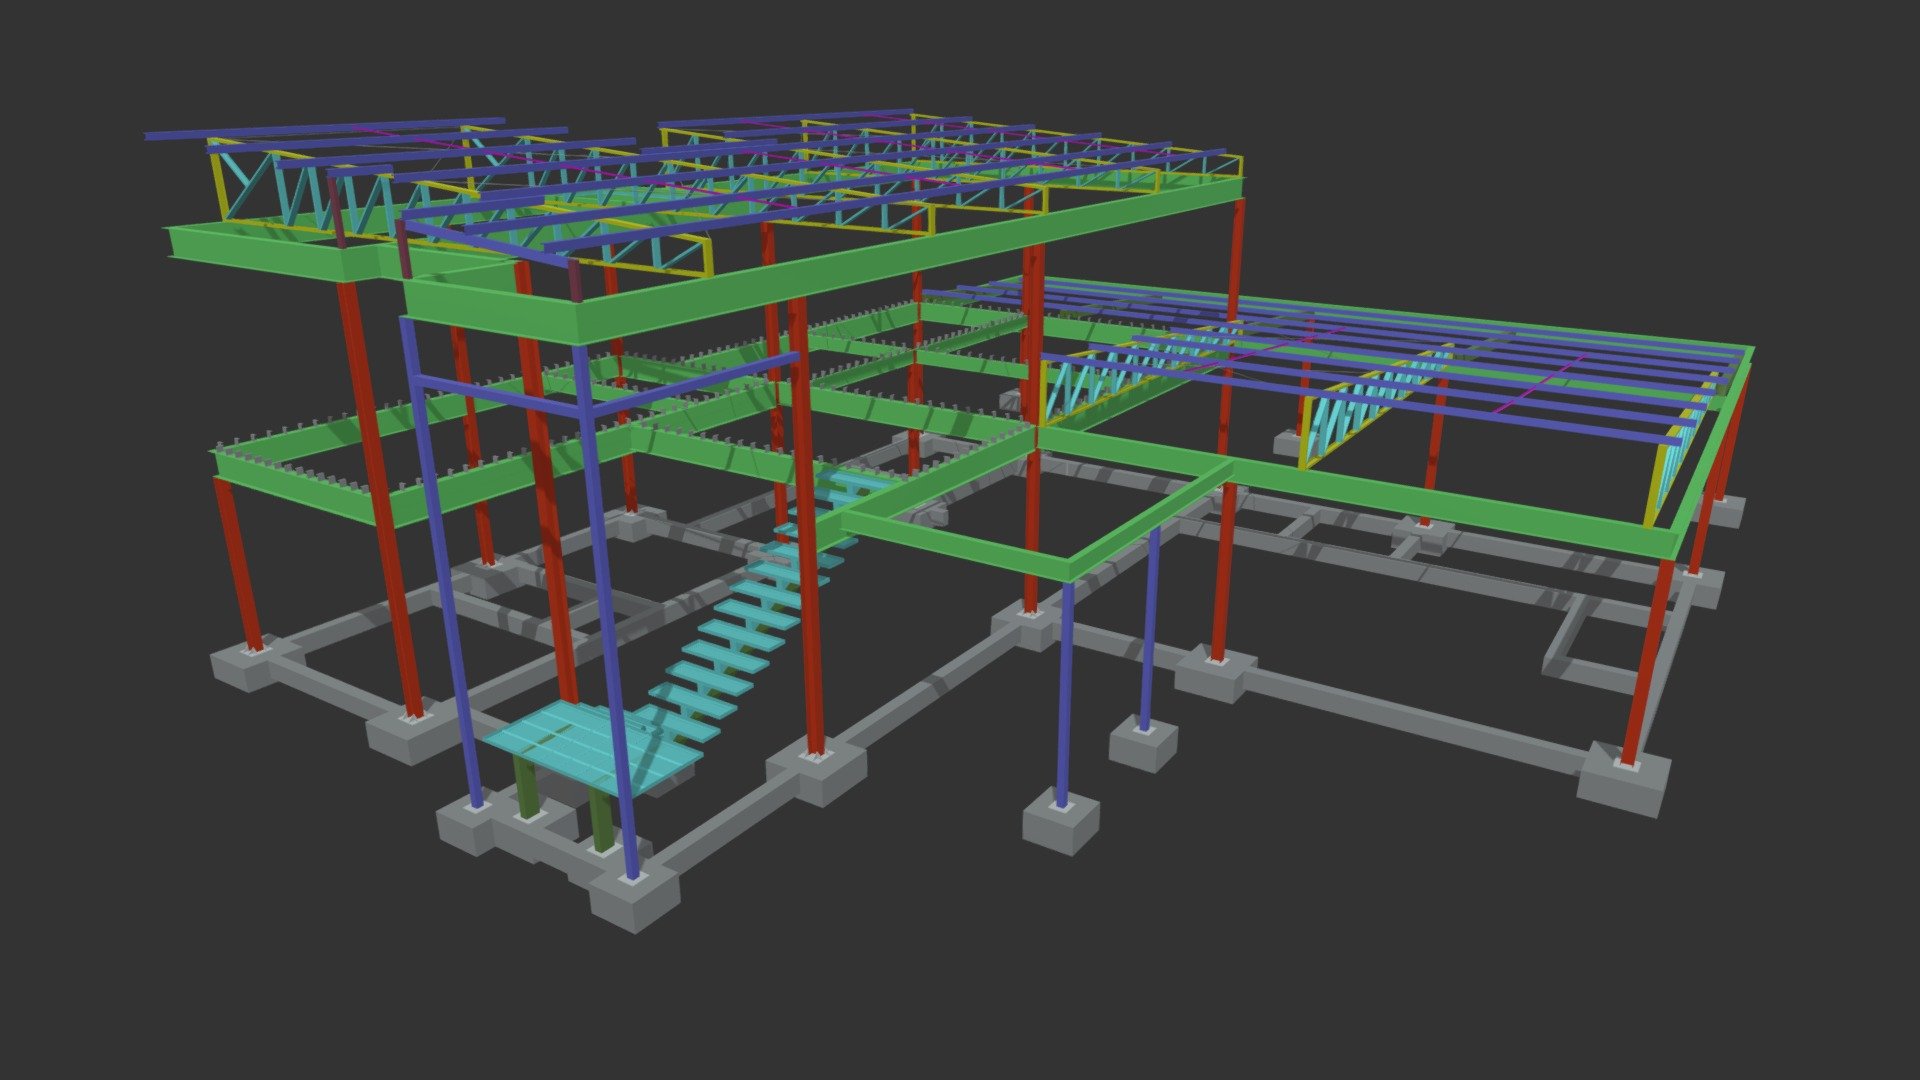1920x1080 pixels.
Task: Click the isolated gray footing under longer blue post
Action: pyautogui.click(x=1061, y=820)
